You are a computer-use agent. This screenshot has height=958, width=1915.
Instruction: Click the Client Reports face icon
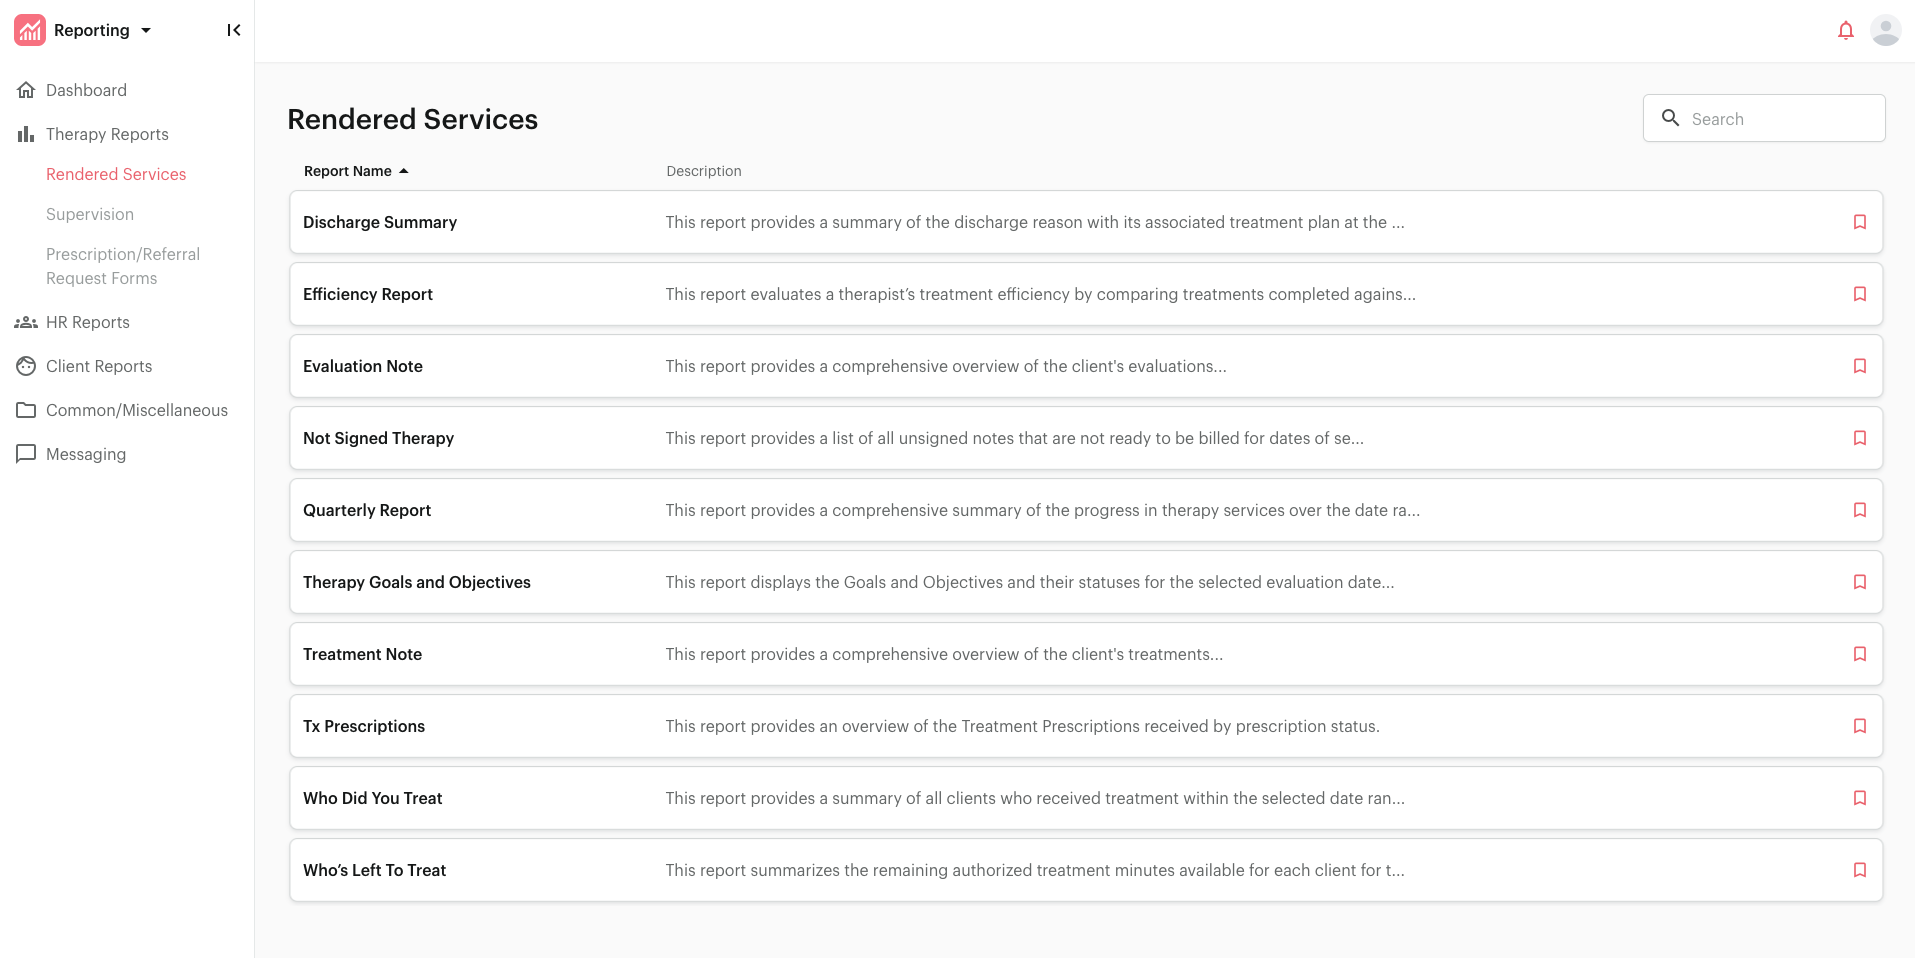(26, 366)
